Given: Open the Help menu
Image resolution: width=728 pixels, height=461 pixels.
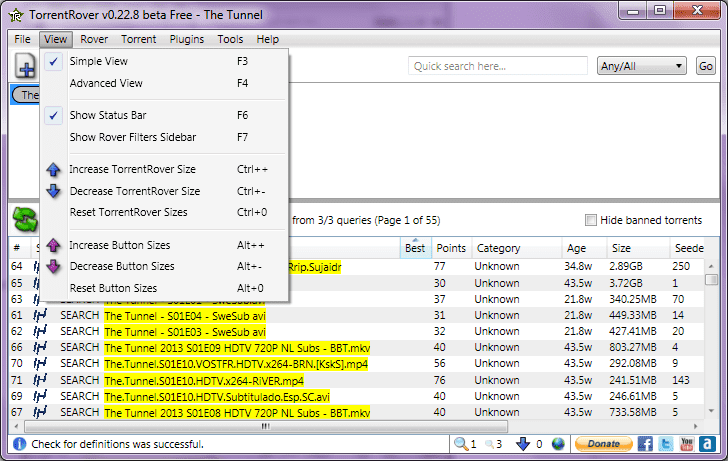Looking at the screenshot, I should coord(267,39).
